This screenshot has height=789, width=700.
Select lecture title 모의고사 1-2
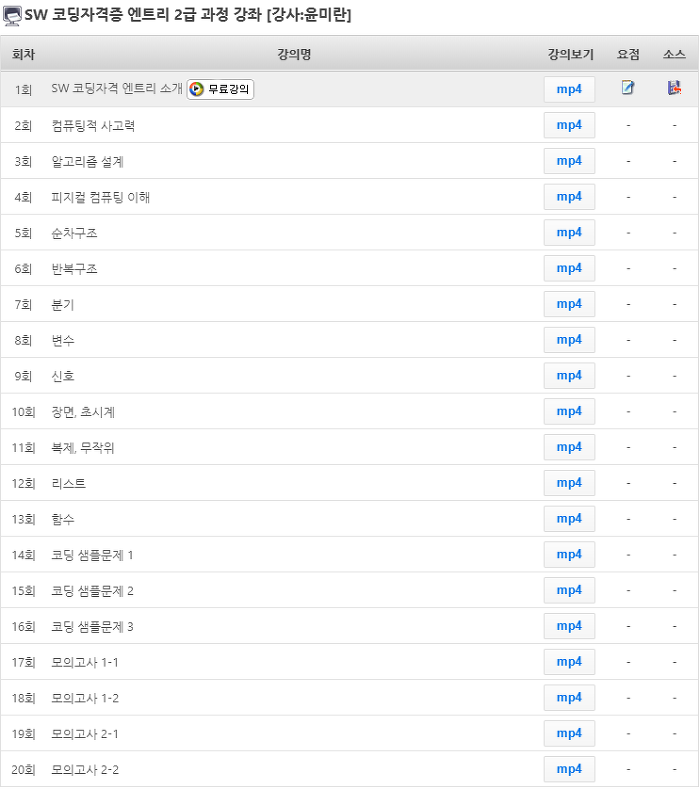tap(85, 698)
